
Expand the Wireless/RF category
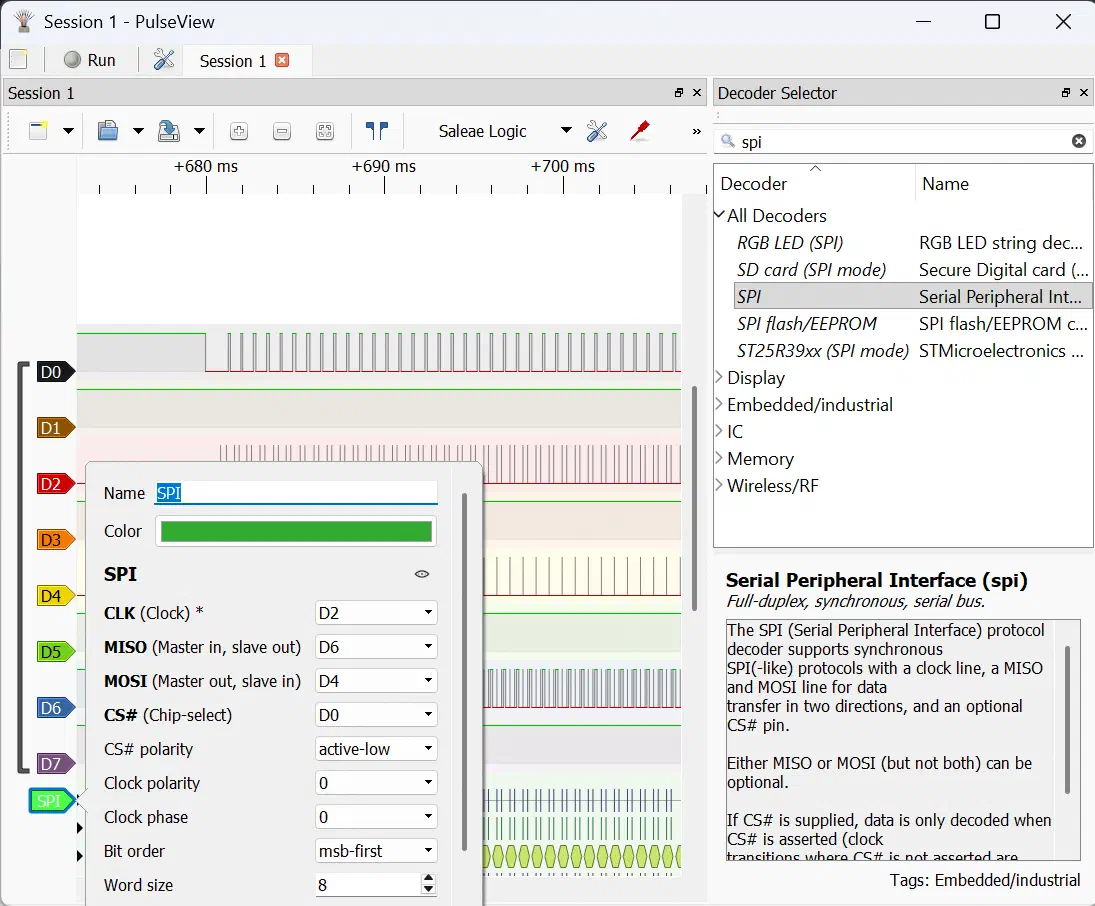coord(719,485)
